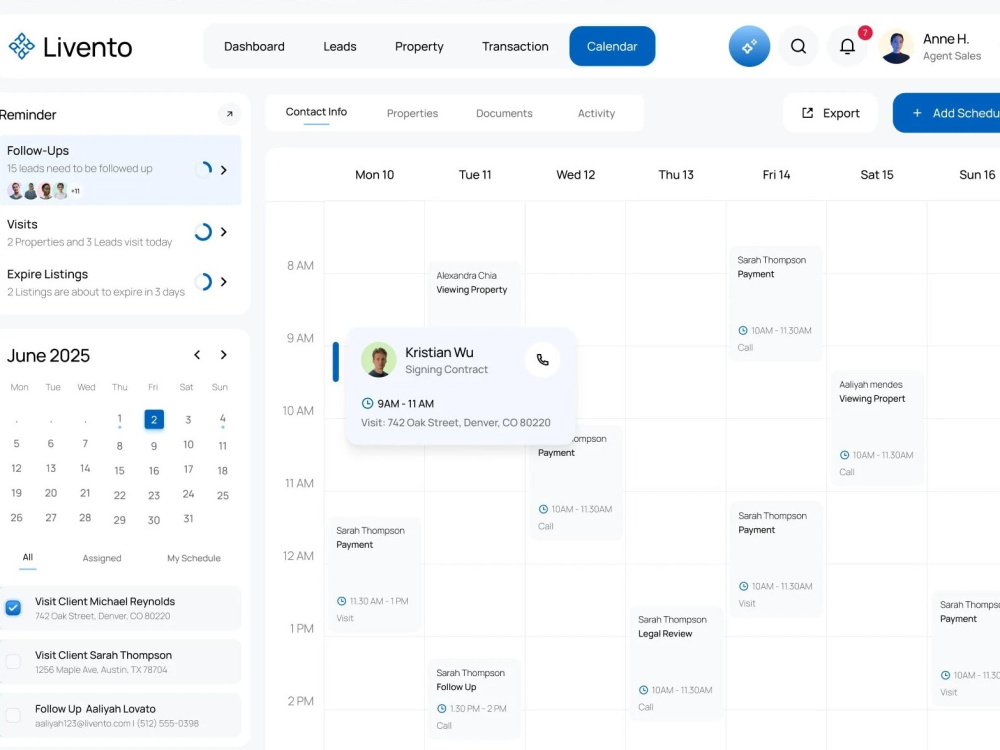Open Monday 11.30 AM Payment event
1000x750 pixels.
click(x=374, y=575)
